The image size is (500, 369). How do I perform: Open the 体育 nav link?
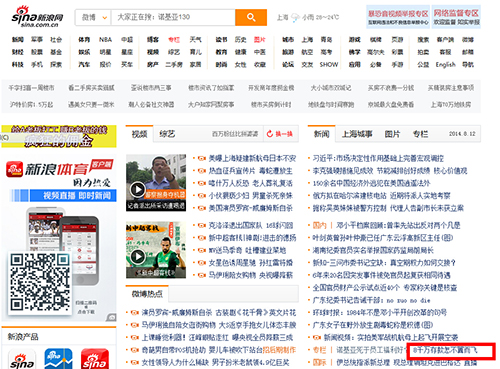[84, 40]
